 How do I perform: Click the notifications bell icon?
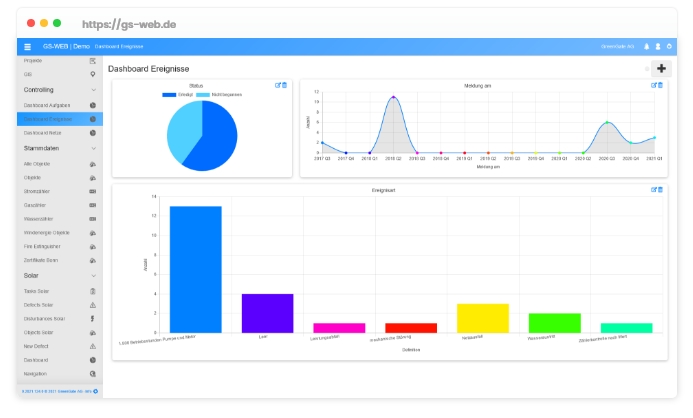pyautogui.click(x=646, y=47)
